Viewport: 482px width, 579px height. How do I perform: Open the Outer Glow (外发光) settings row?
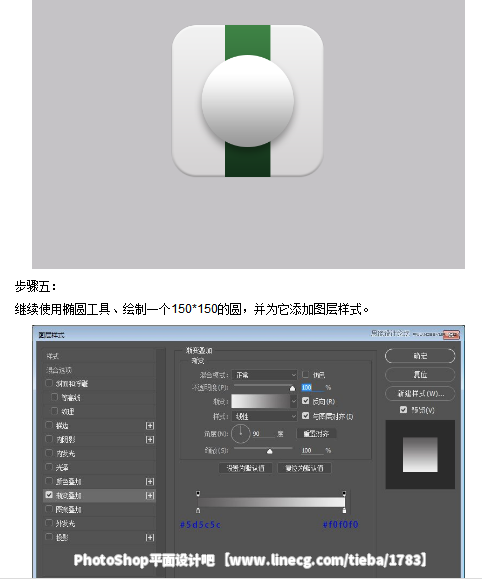click(x=99, y=523)
